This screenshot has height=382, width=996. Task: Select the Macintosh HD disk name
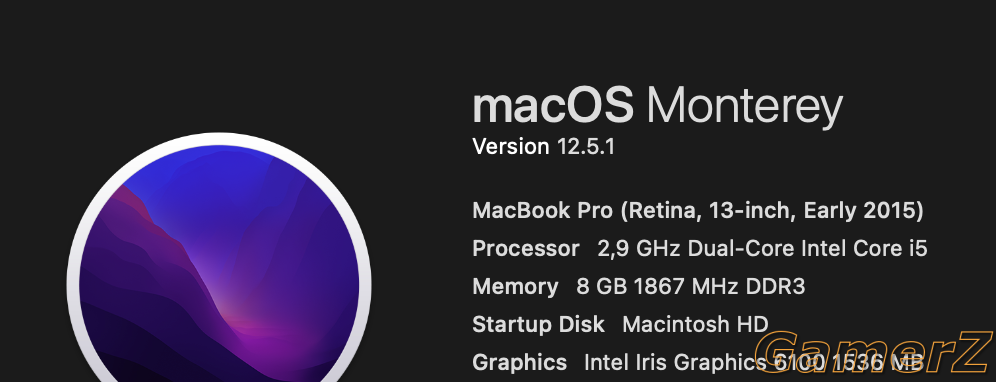696,325
